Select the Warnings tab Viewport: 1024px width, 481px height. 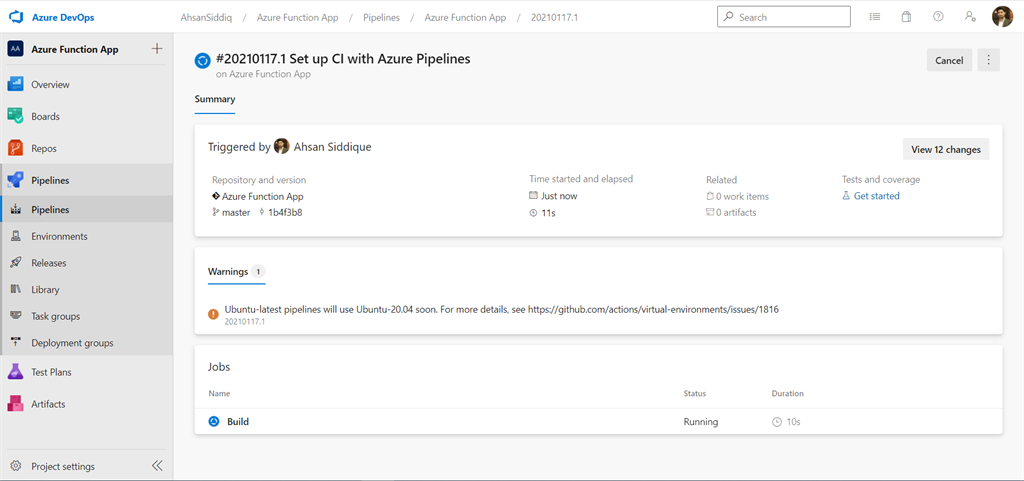coord(236,272)
